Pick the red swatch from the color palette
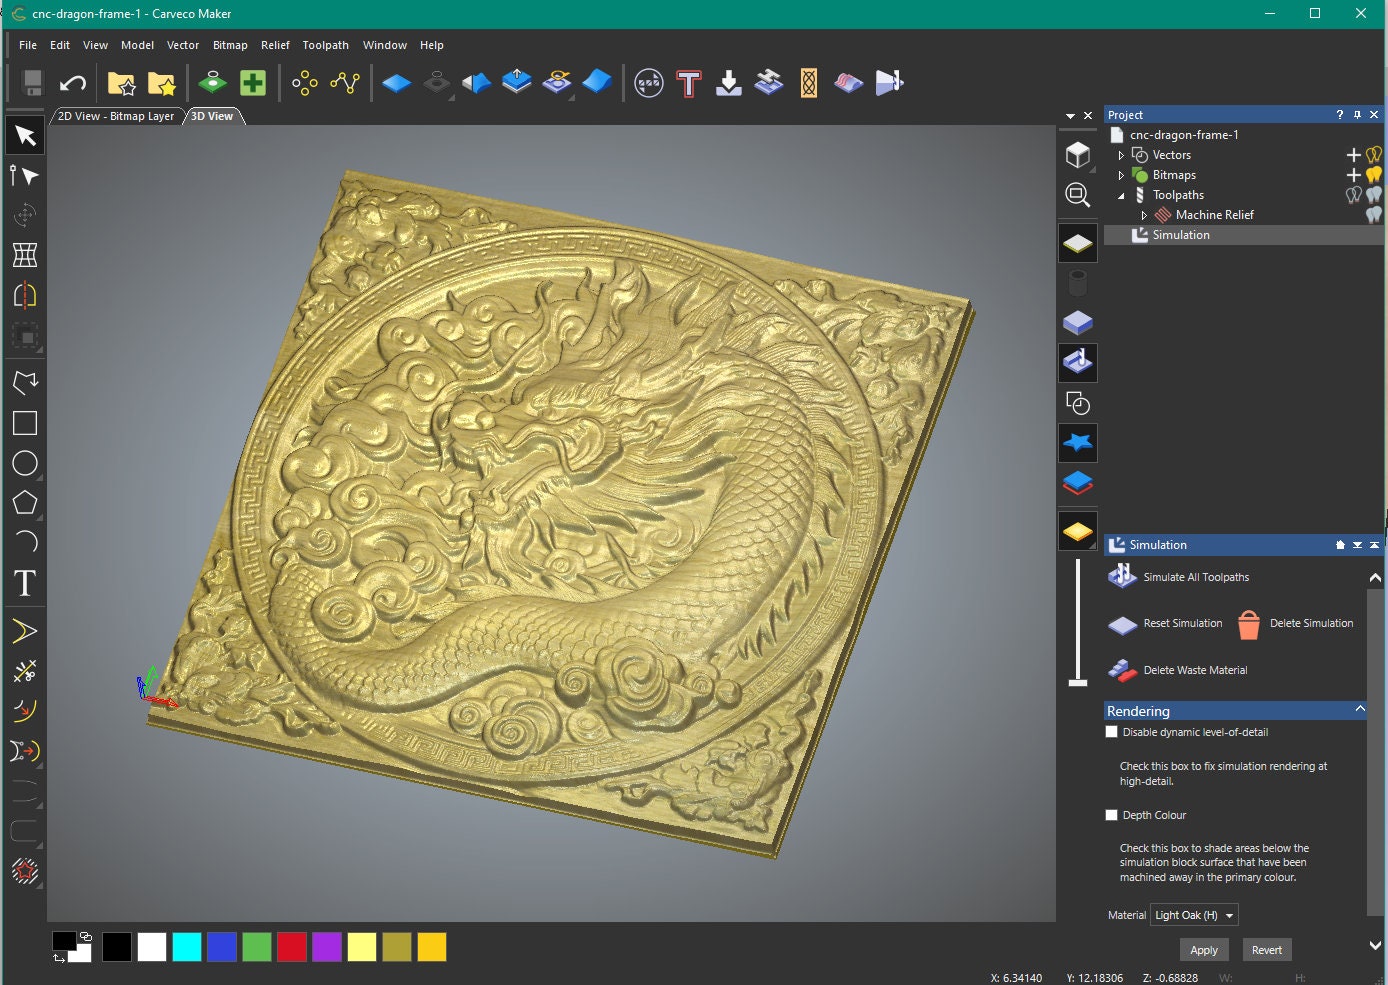This screenshot has width=1388, height=985. click(x=291, y=947)
